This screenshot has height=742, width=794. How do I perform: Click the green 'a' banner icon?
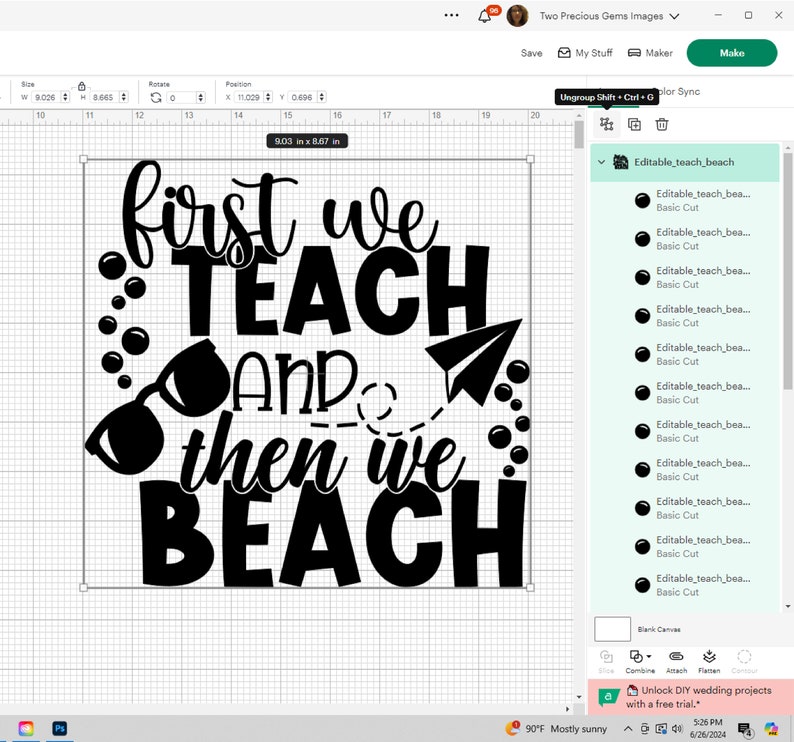click(608, 697)
